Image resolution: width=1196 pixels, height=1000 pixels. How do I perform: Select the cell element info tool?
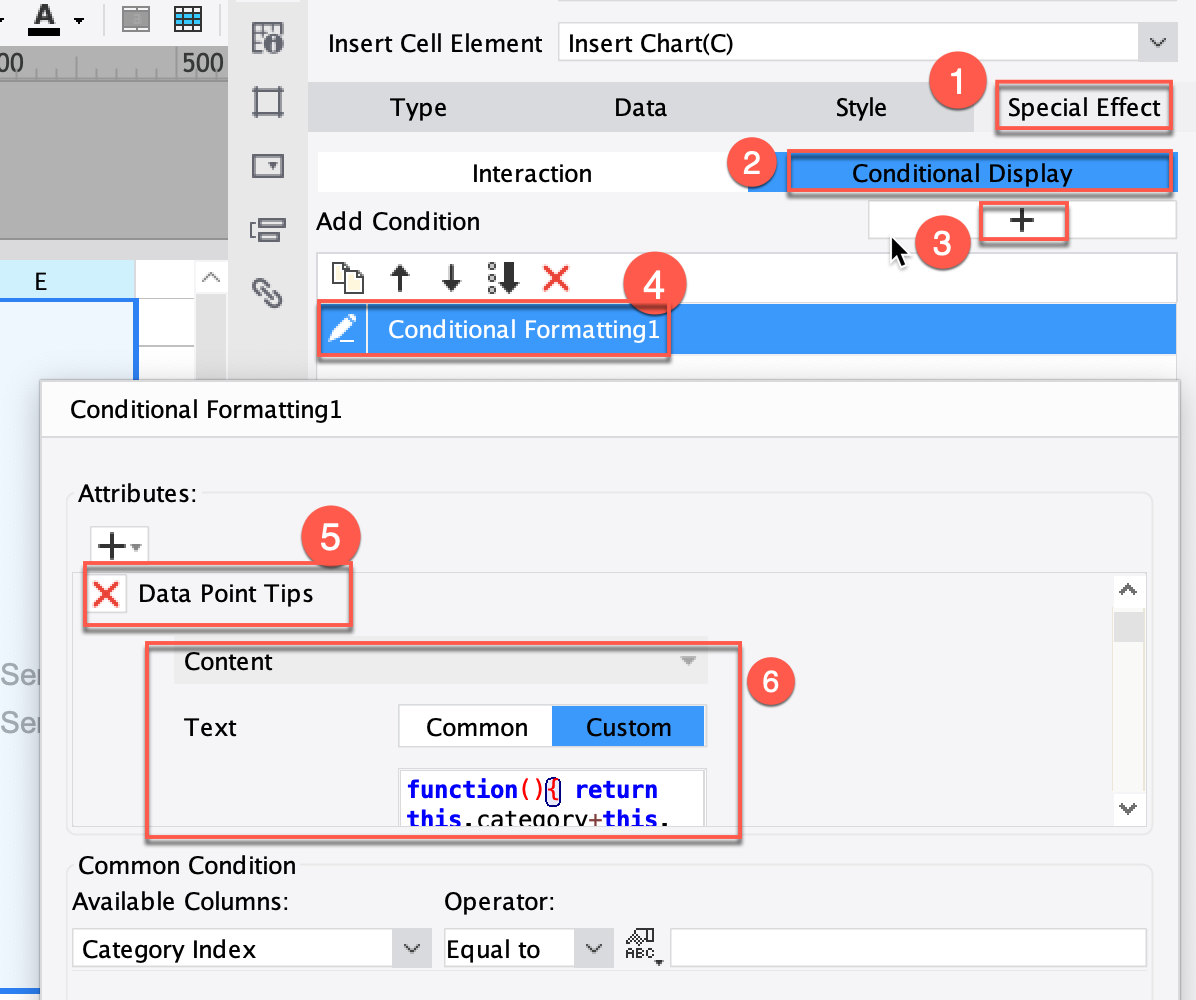click(267, 38)
